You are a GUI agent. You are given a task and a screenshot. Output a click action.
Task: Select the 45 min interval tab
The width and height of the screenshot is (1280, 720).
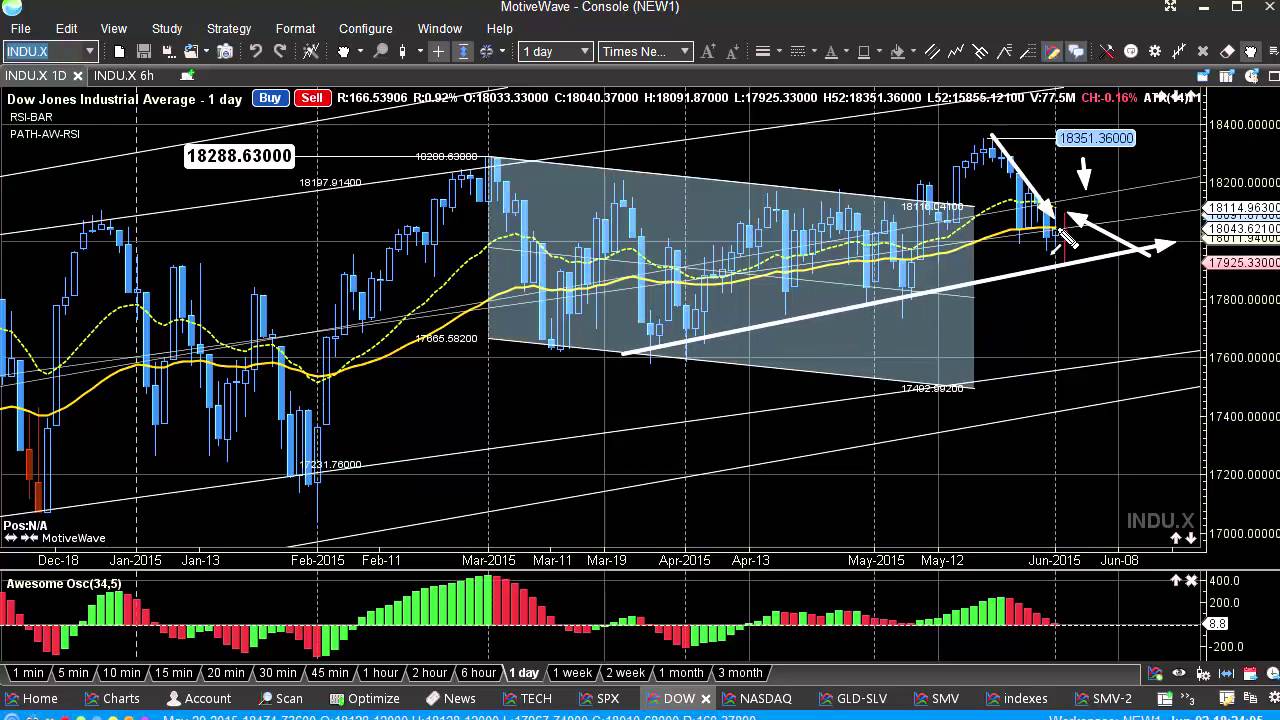(x=329, y=673)
